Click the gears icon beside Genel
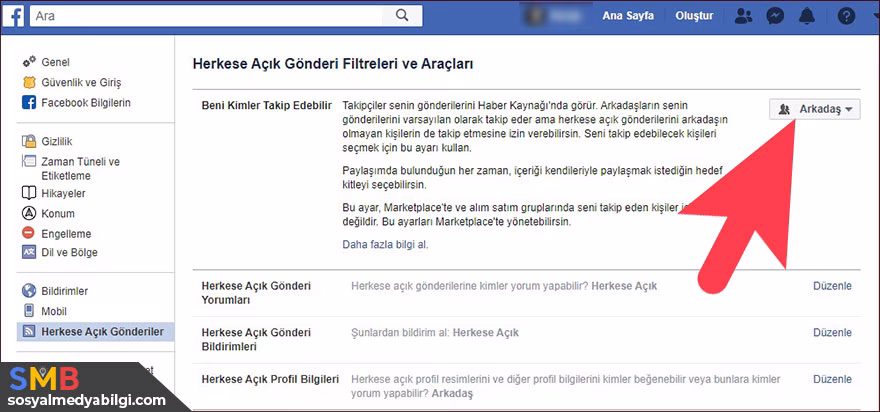This screenshot has width=880, height=412. [x=29, y=61]
